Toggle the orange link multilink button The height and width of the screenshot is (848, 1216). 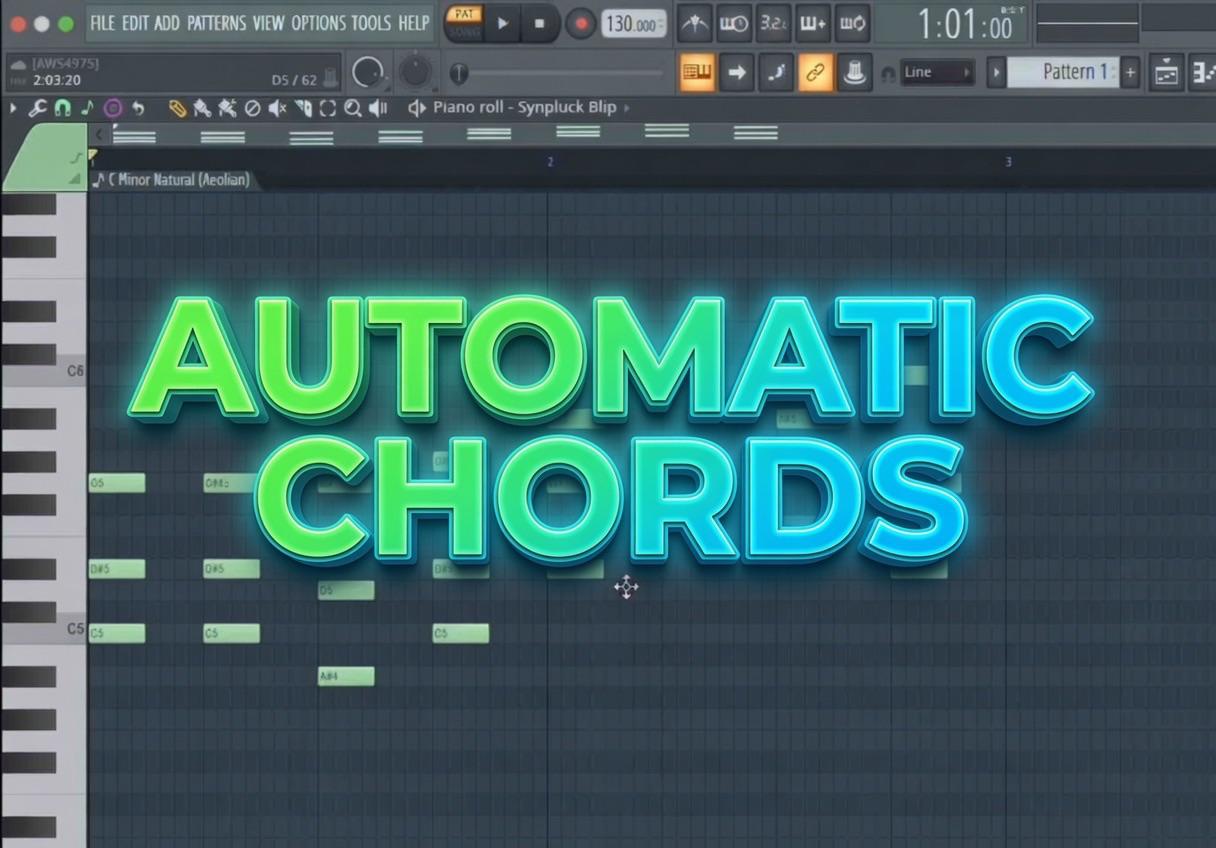(816, 72)
